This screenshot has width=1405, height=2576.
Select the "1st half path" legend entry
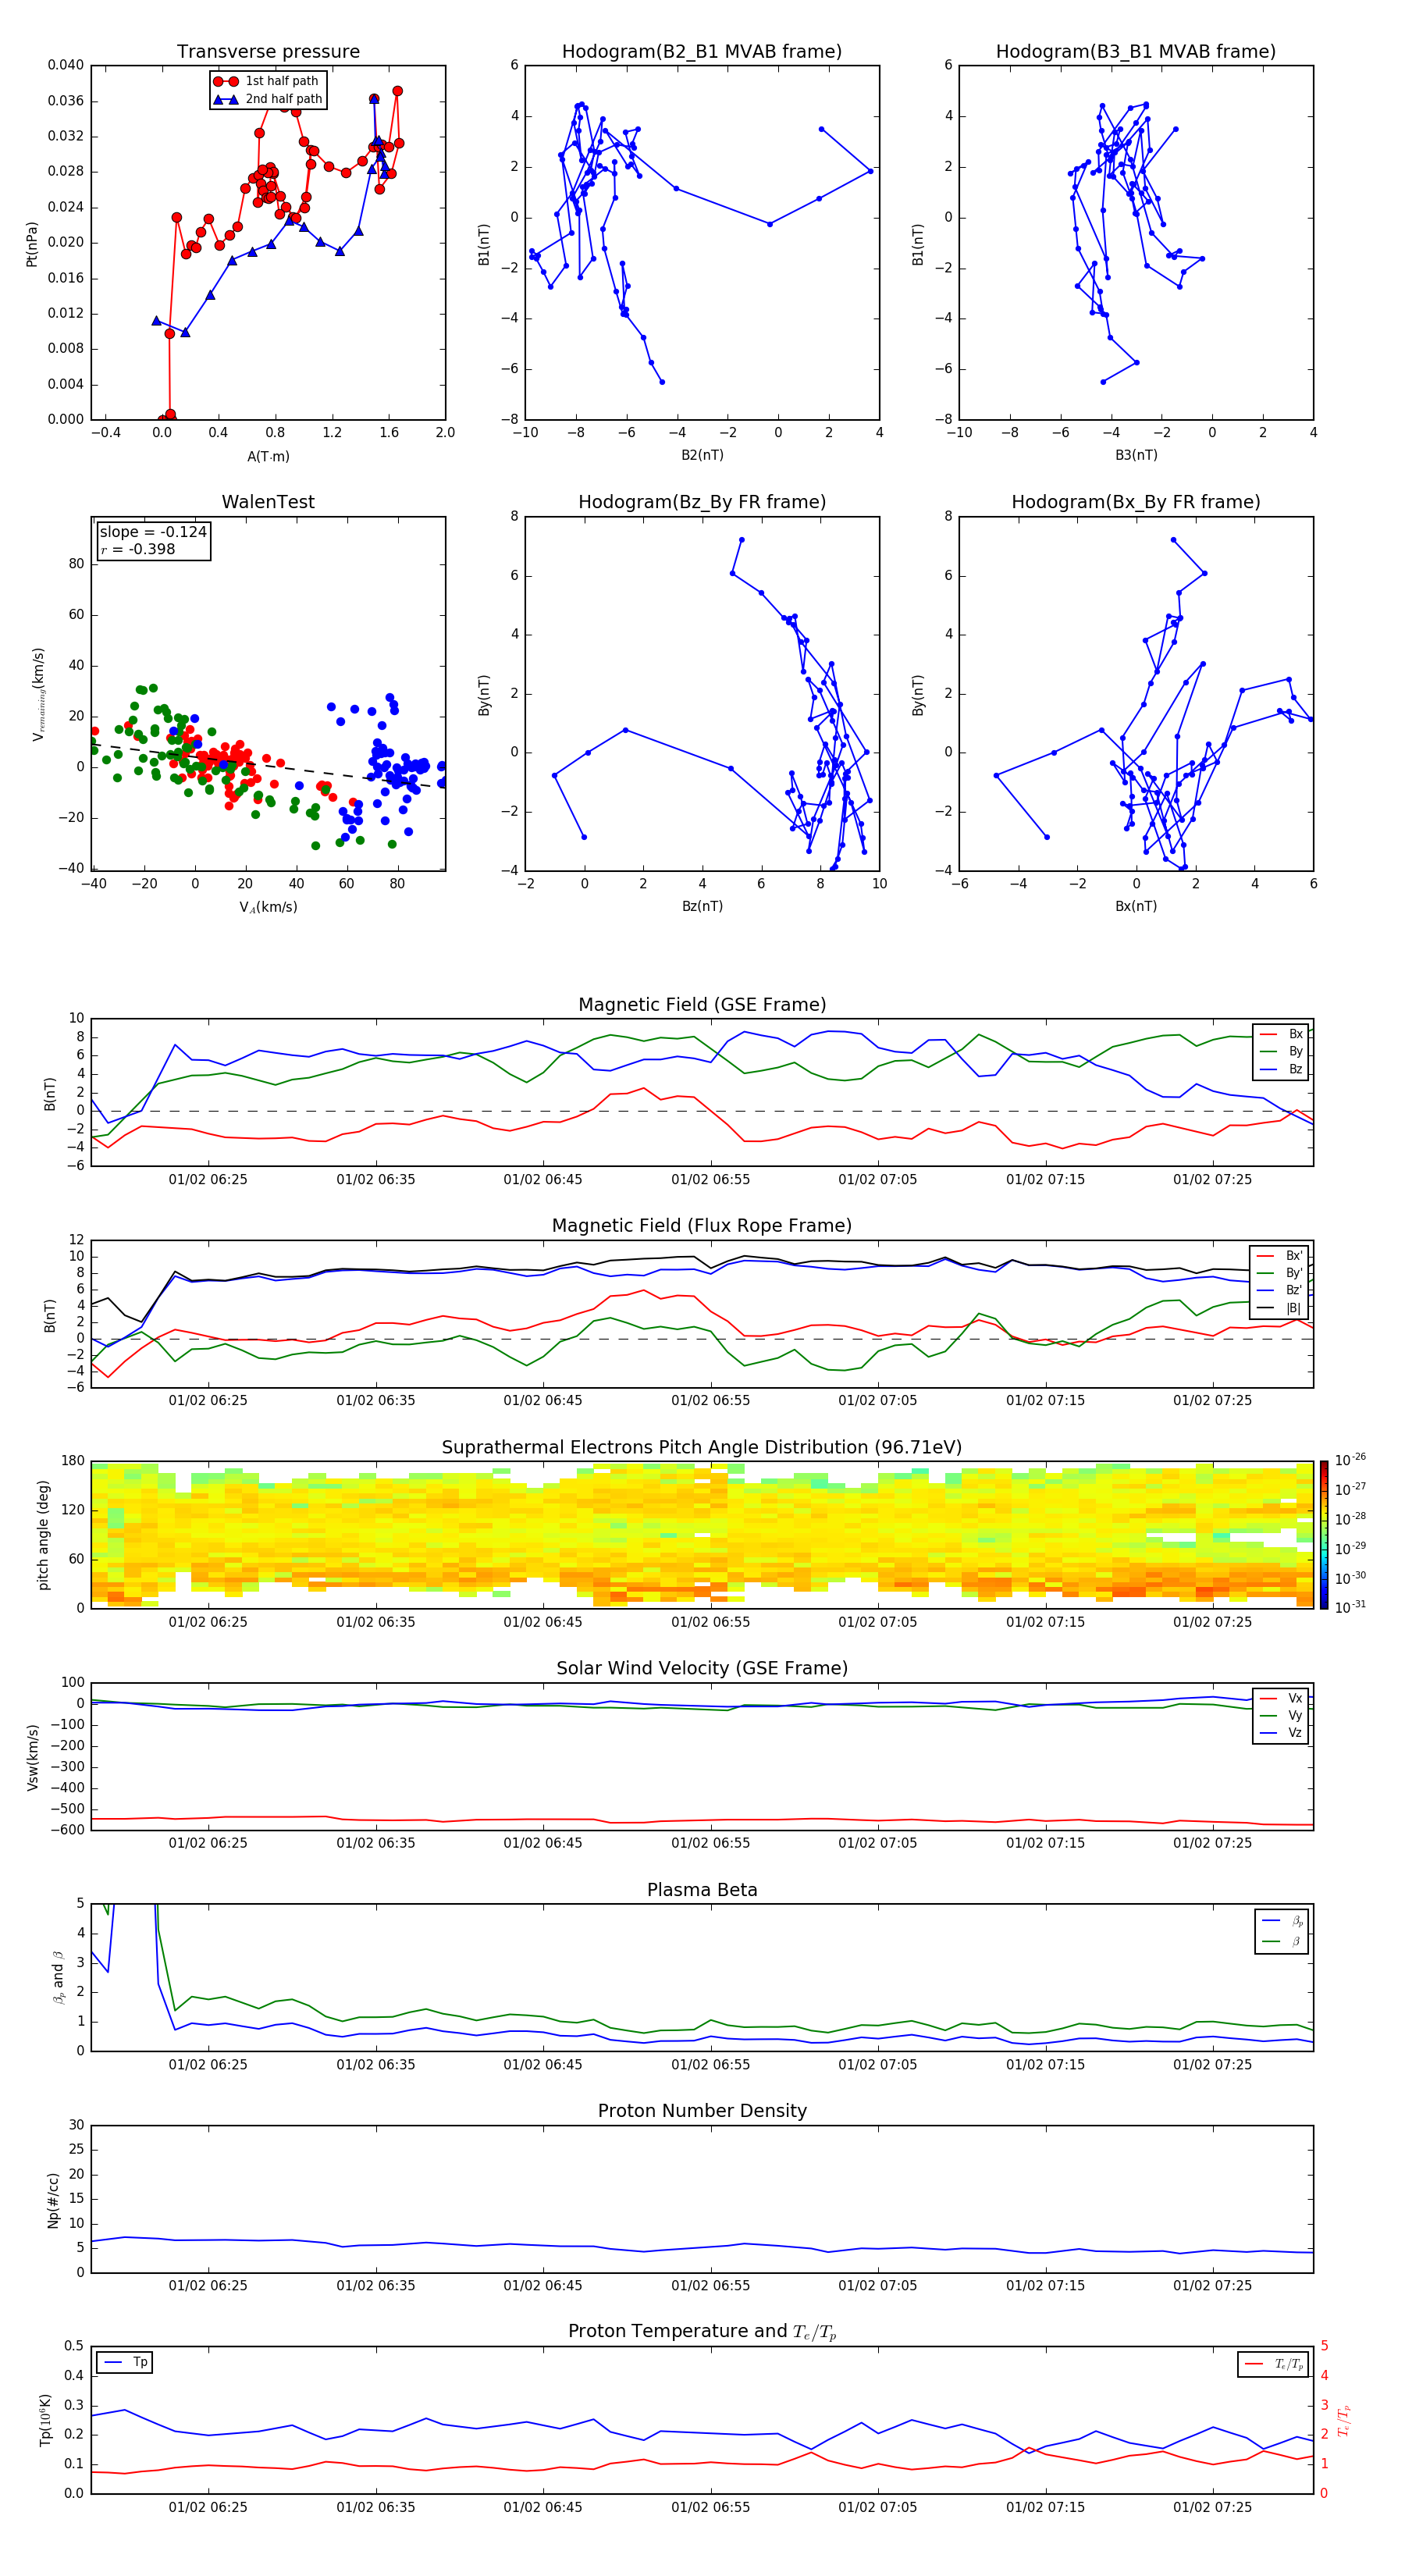pos(266,81)
